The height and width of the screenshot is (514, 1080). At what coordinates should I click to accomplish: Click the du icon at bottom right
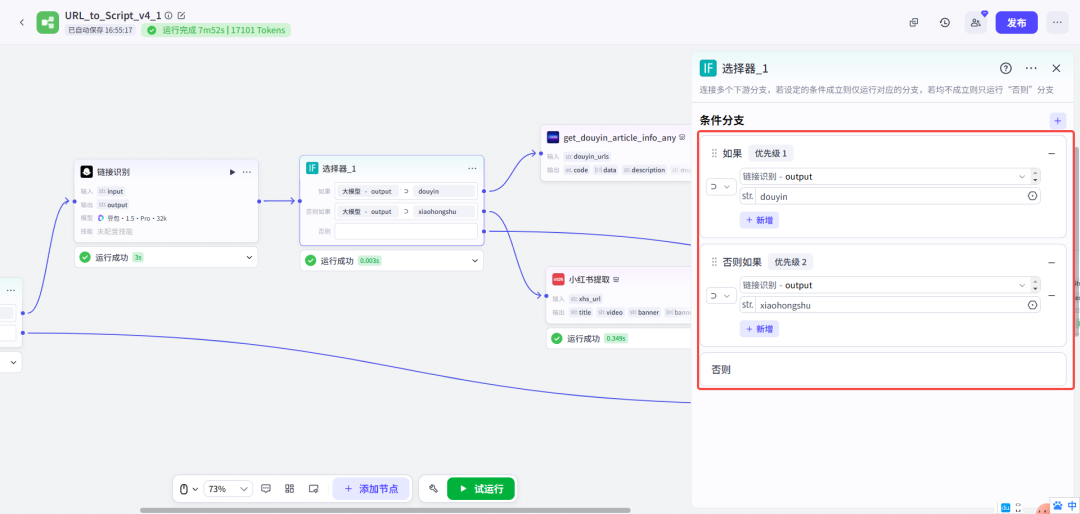click(1005, 507)
